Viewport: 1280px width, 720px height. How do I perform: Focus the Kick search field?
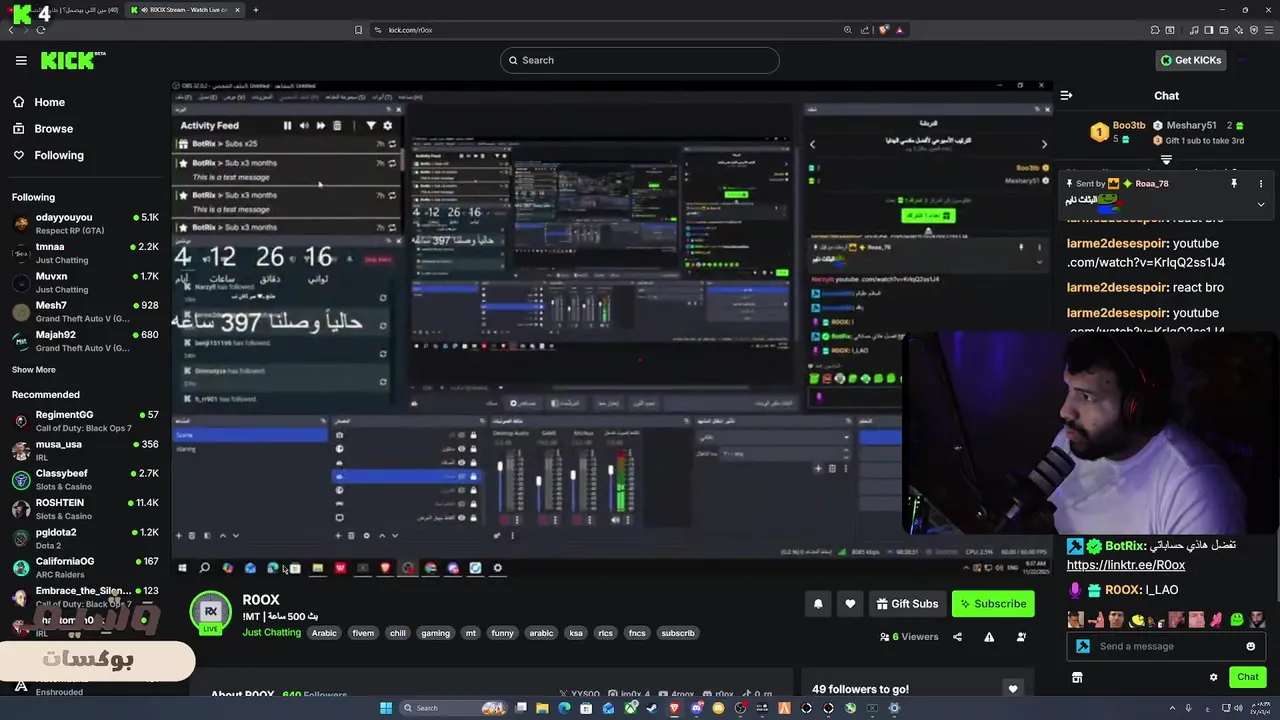(x=639, y=60)
